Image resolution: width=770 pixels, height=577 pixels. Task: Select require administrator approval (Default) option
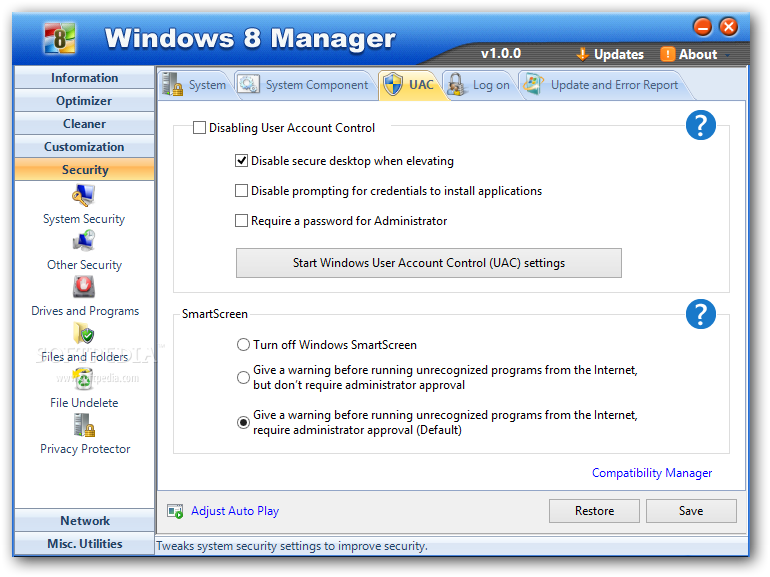[x=243, y=422]
